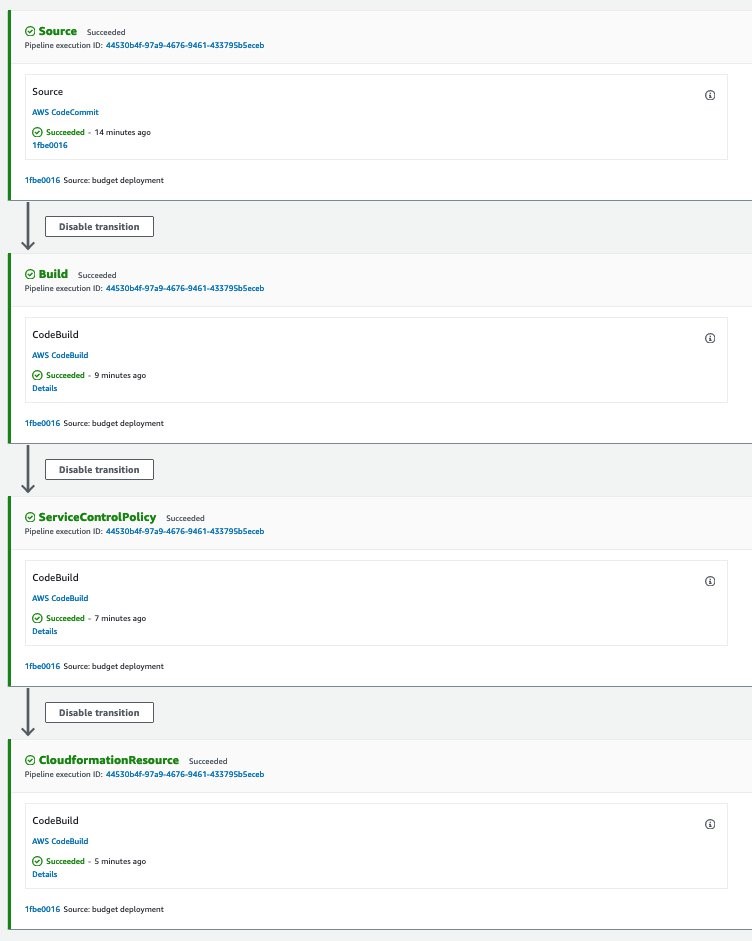
Task: Click the check icon beside CloudformationResource heading
Action: (x=30, y=760)
